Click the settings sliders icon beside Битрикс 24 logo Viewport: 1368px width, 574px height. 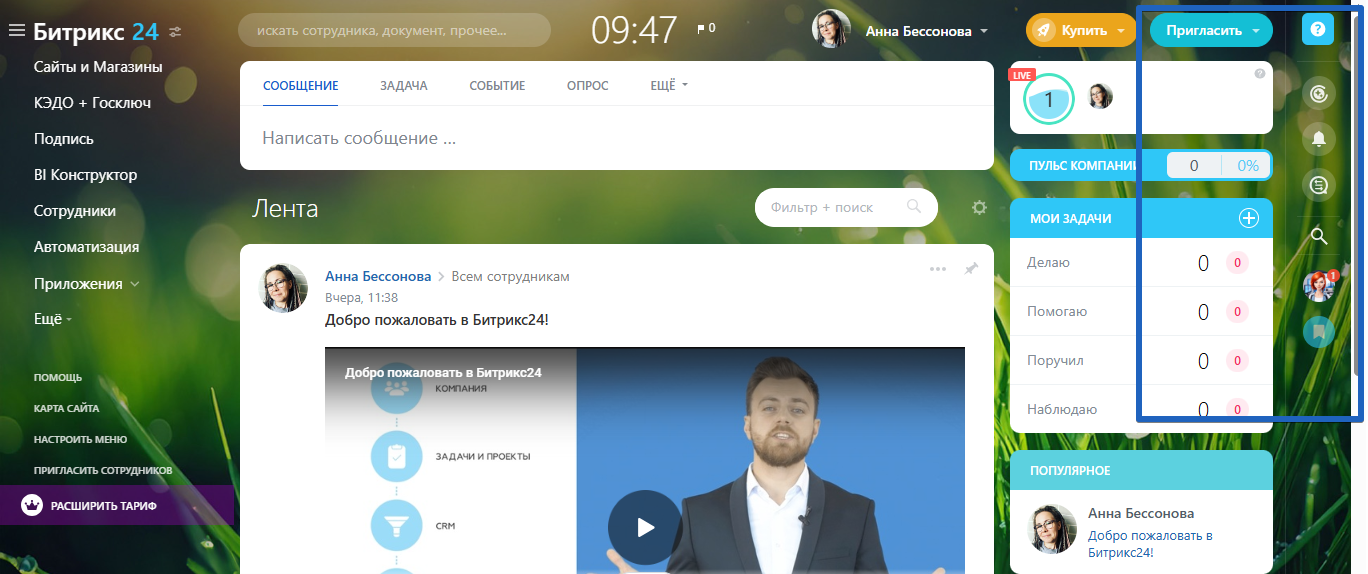point(175,32)
